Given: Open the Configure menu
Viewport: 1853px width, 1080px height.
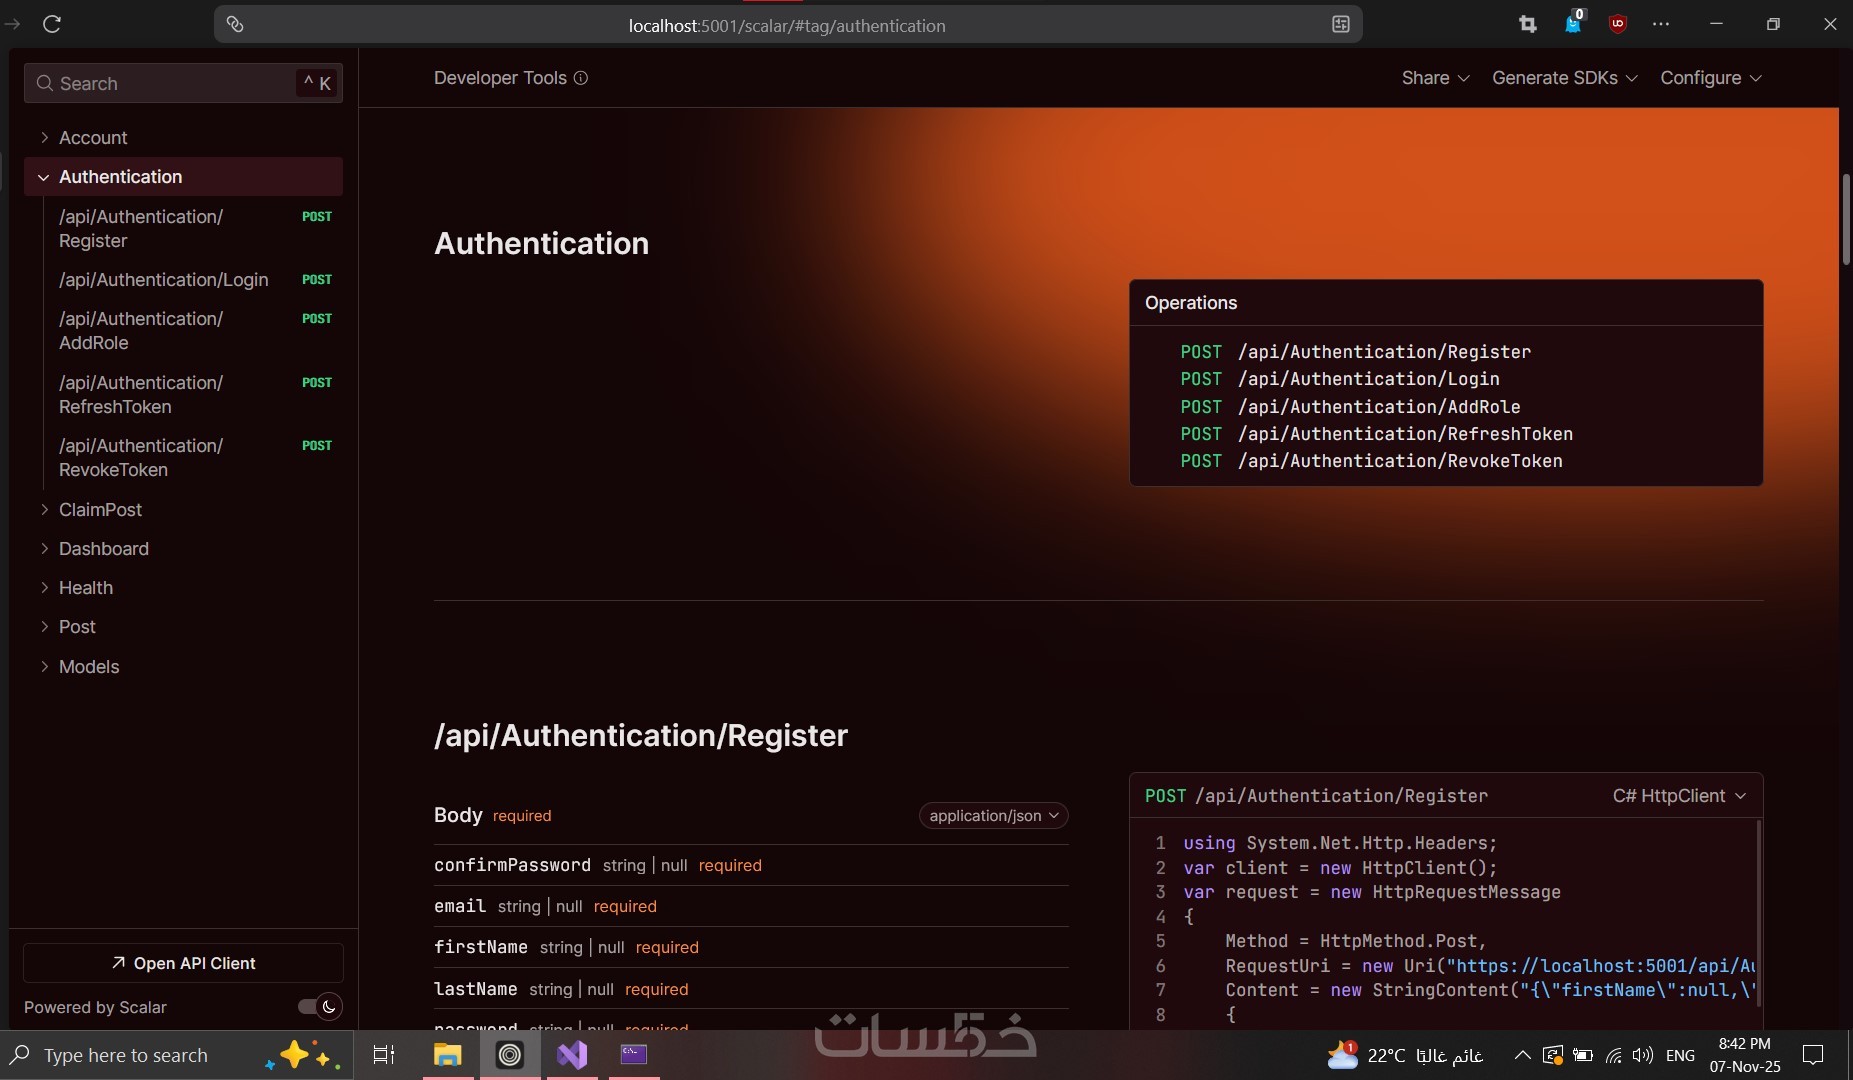Looking at the screenshot, I should (x=1711, y=78).
